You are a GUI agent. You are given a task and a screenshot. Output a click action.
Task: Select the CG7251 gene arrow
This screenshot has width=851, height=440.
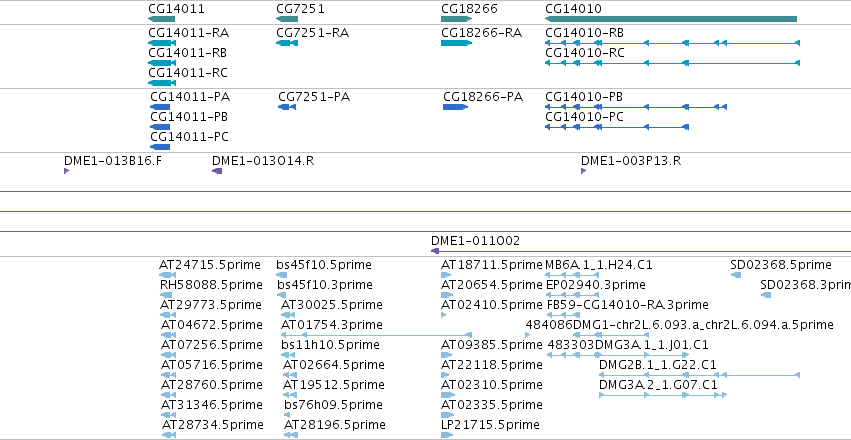pyautogui.click(x=287, y=19)
